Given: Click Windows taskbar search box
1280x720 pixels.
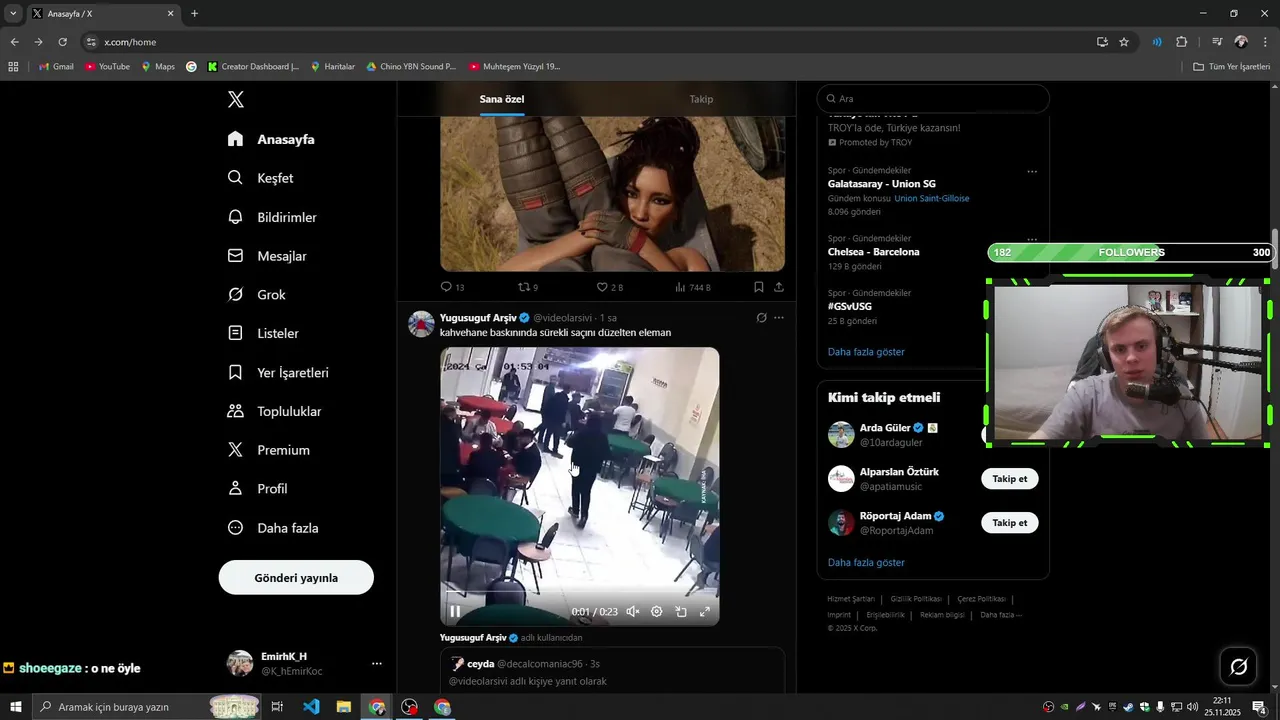Looking at the screenshot, I should click(x=147, y=707).
